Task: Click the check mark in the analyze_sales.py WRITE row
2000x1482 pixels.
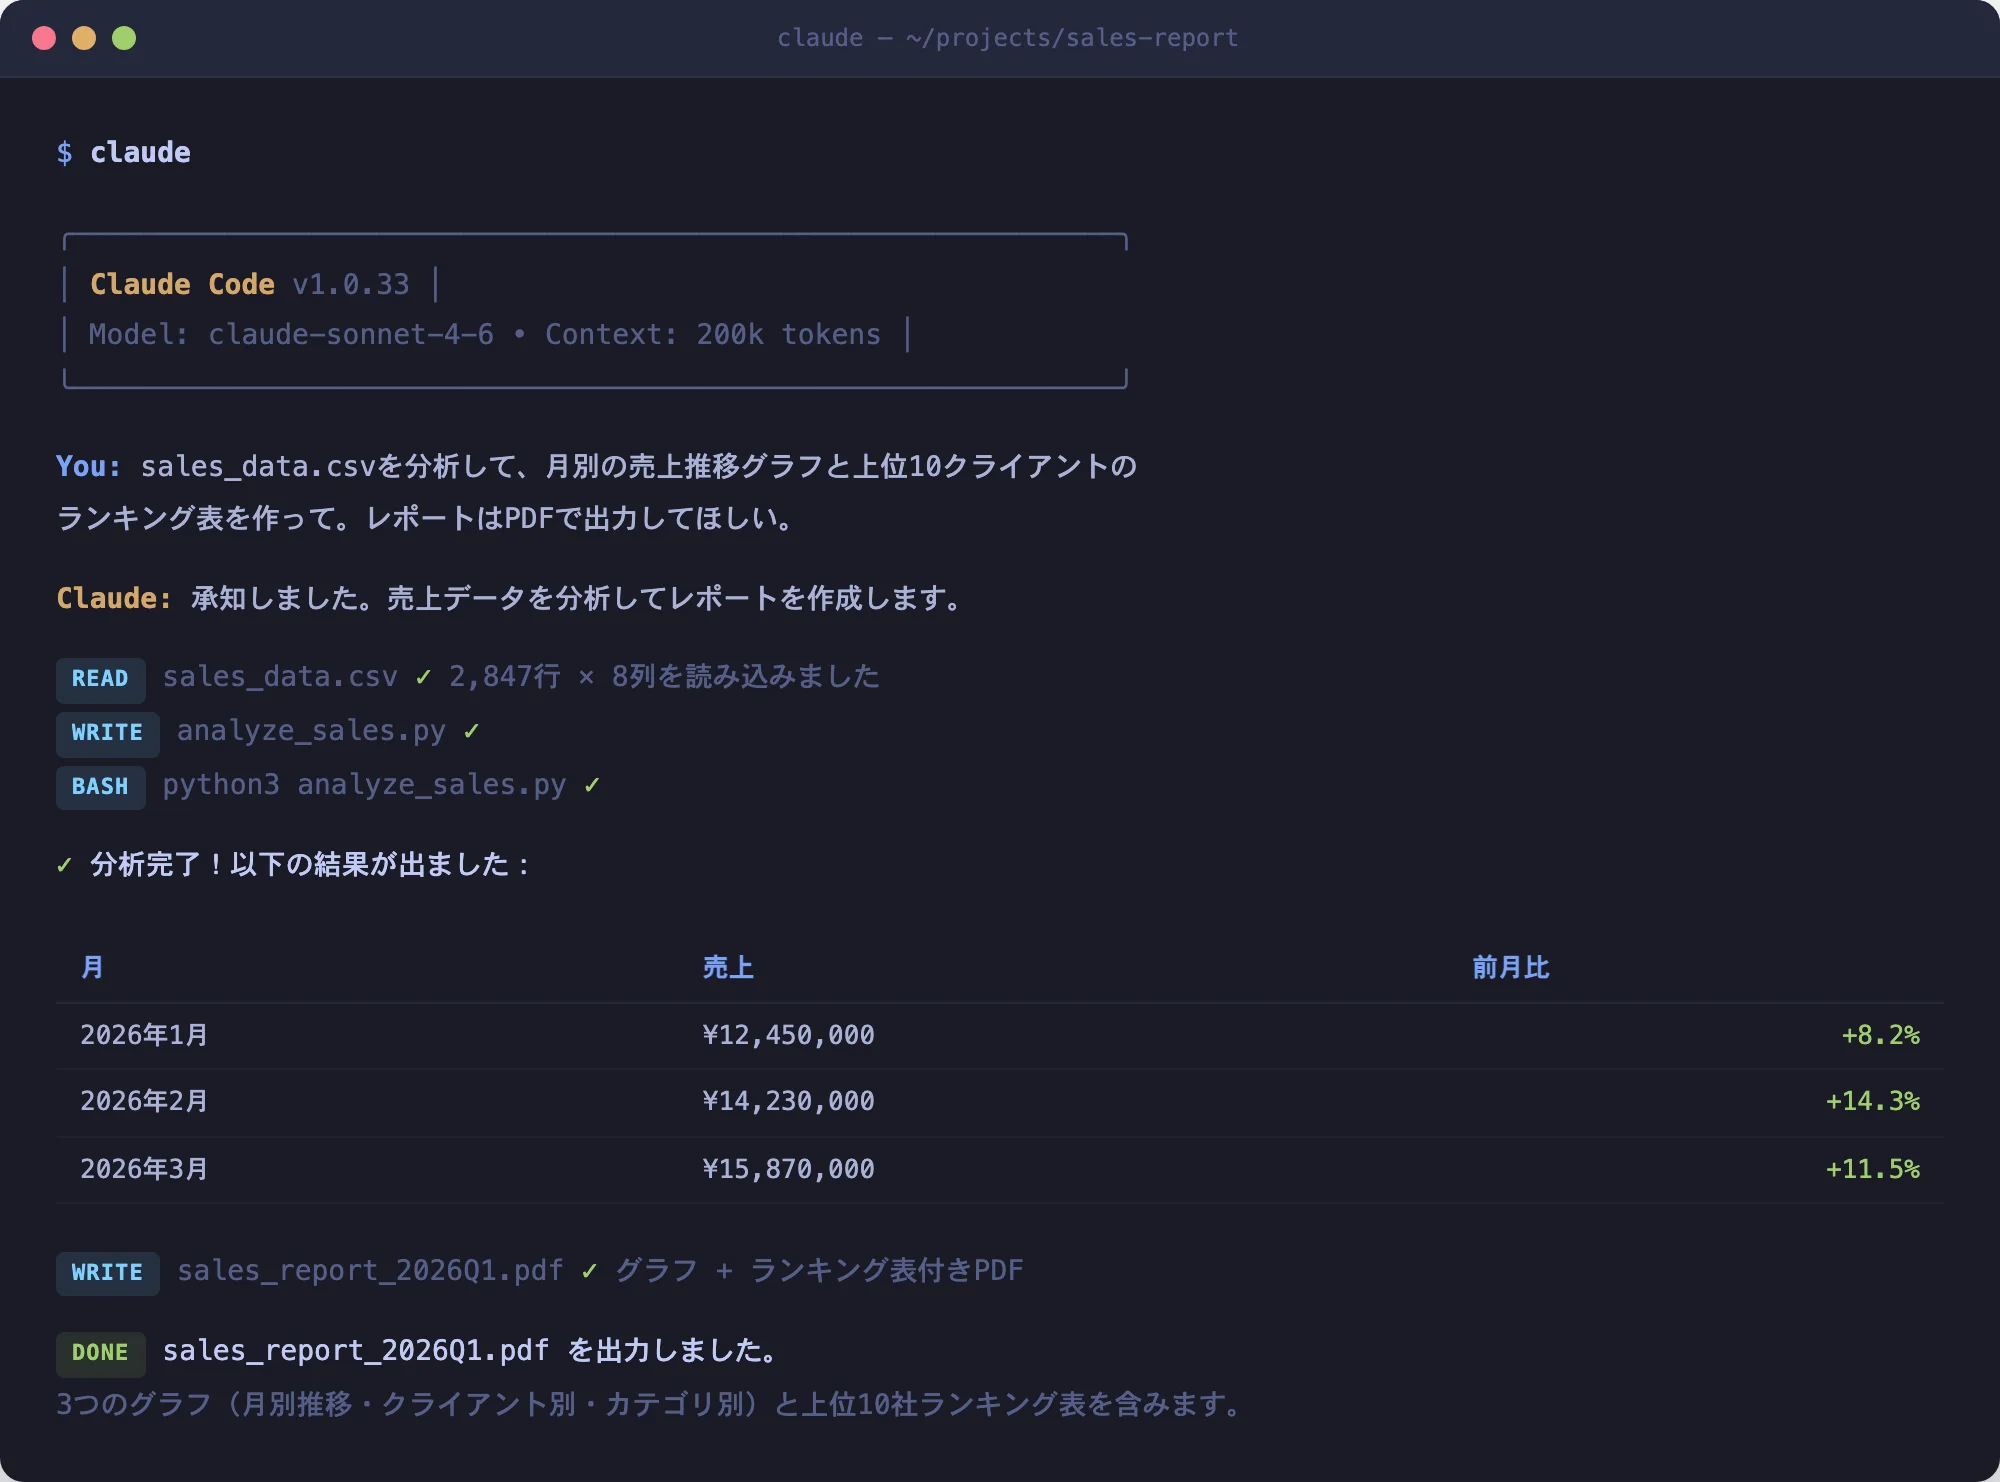Action: (x=471, y=731)
